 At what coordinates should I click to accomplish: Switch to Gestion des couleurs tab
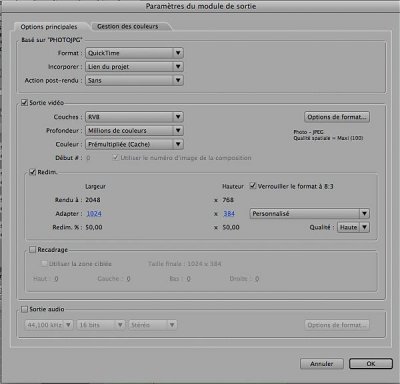[x=128, y=26]
